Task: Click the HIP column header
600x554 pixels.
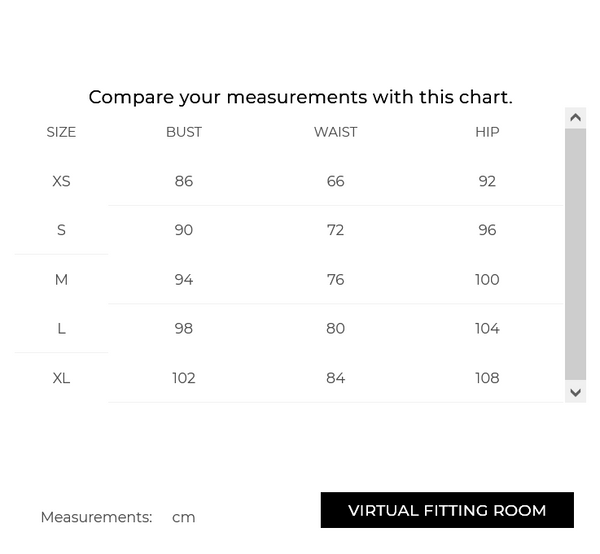Action: tap(487, 132)
